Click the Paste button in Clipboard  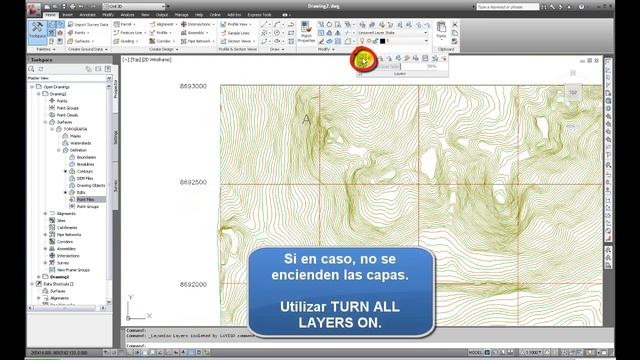click(x=441, y=30)
